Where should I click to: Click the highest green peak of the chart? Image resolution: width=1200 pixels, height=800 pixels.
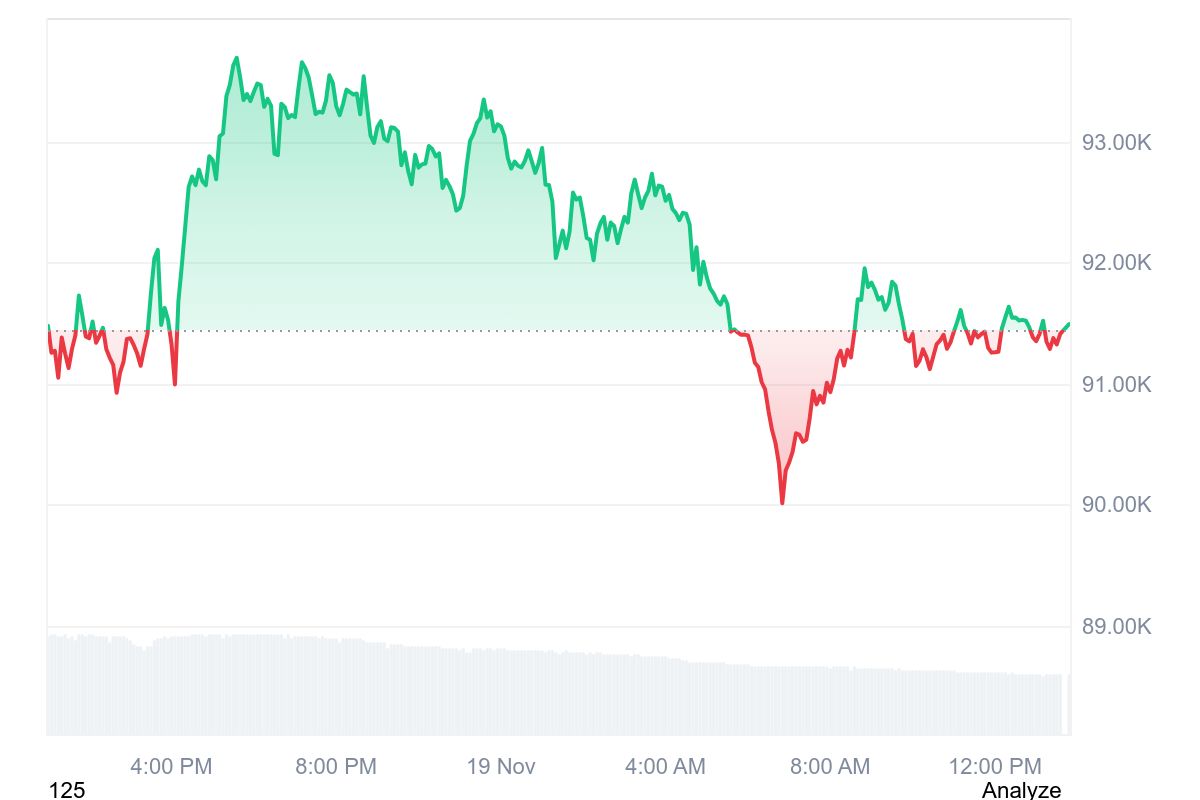(237, 58)
